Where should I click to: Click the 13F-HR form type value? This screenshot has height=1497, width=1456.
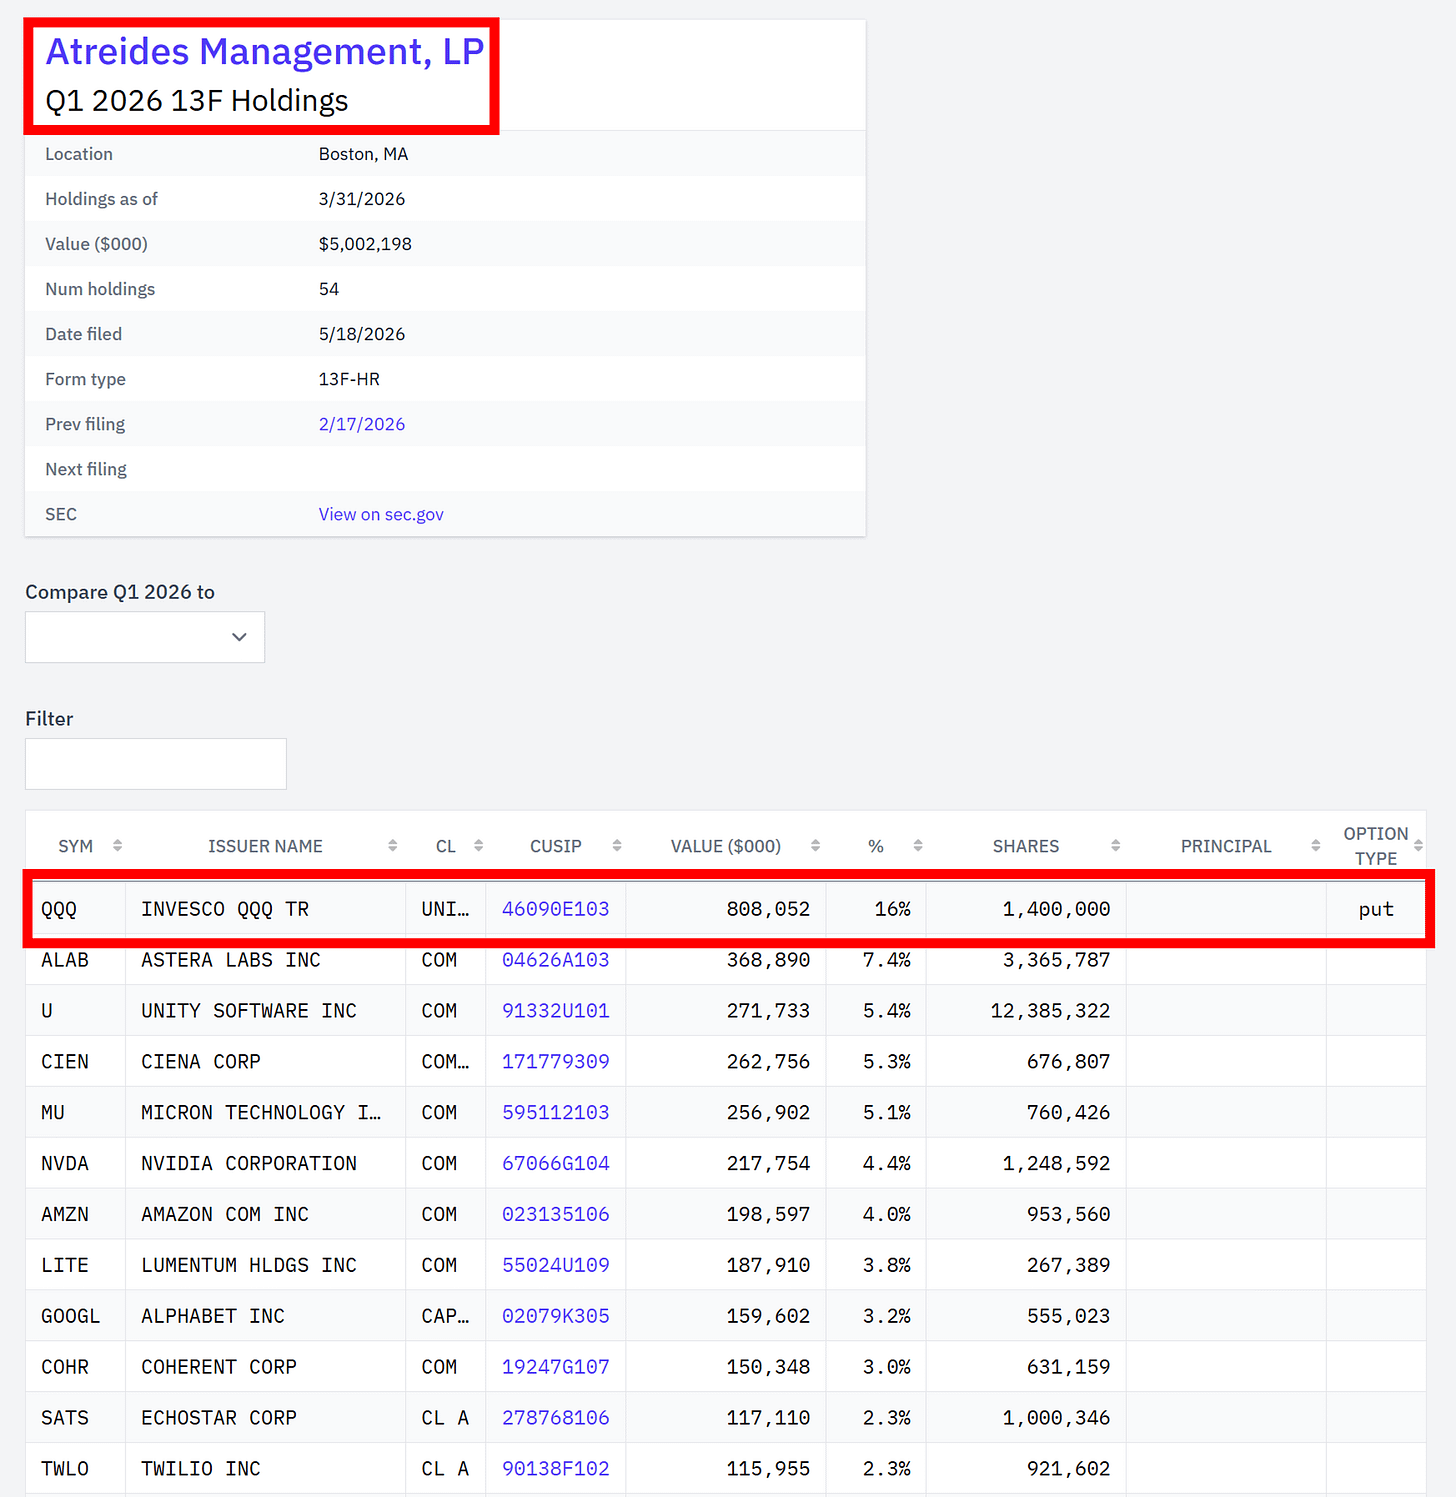[349, 379]
